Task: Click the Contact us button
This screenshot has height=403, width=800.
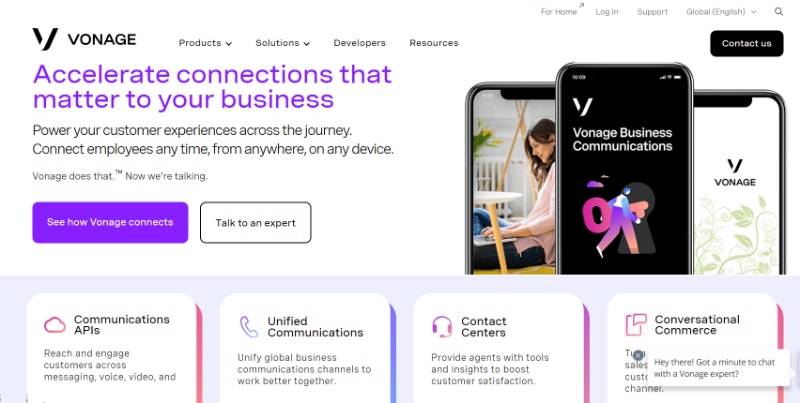Action: click(746, 43)
